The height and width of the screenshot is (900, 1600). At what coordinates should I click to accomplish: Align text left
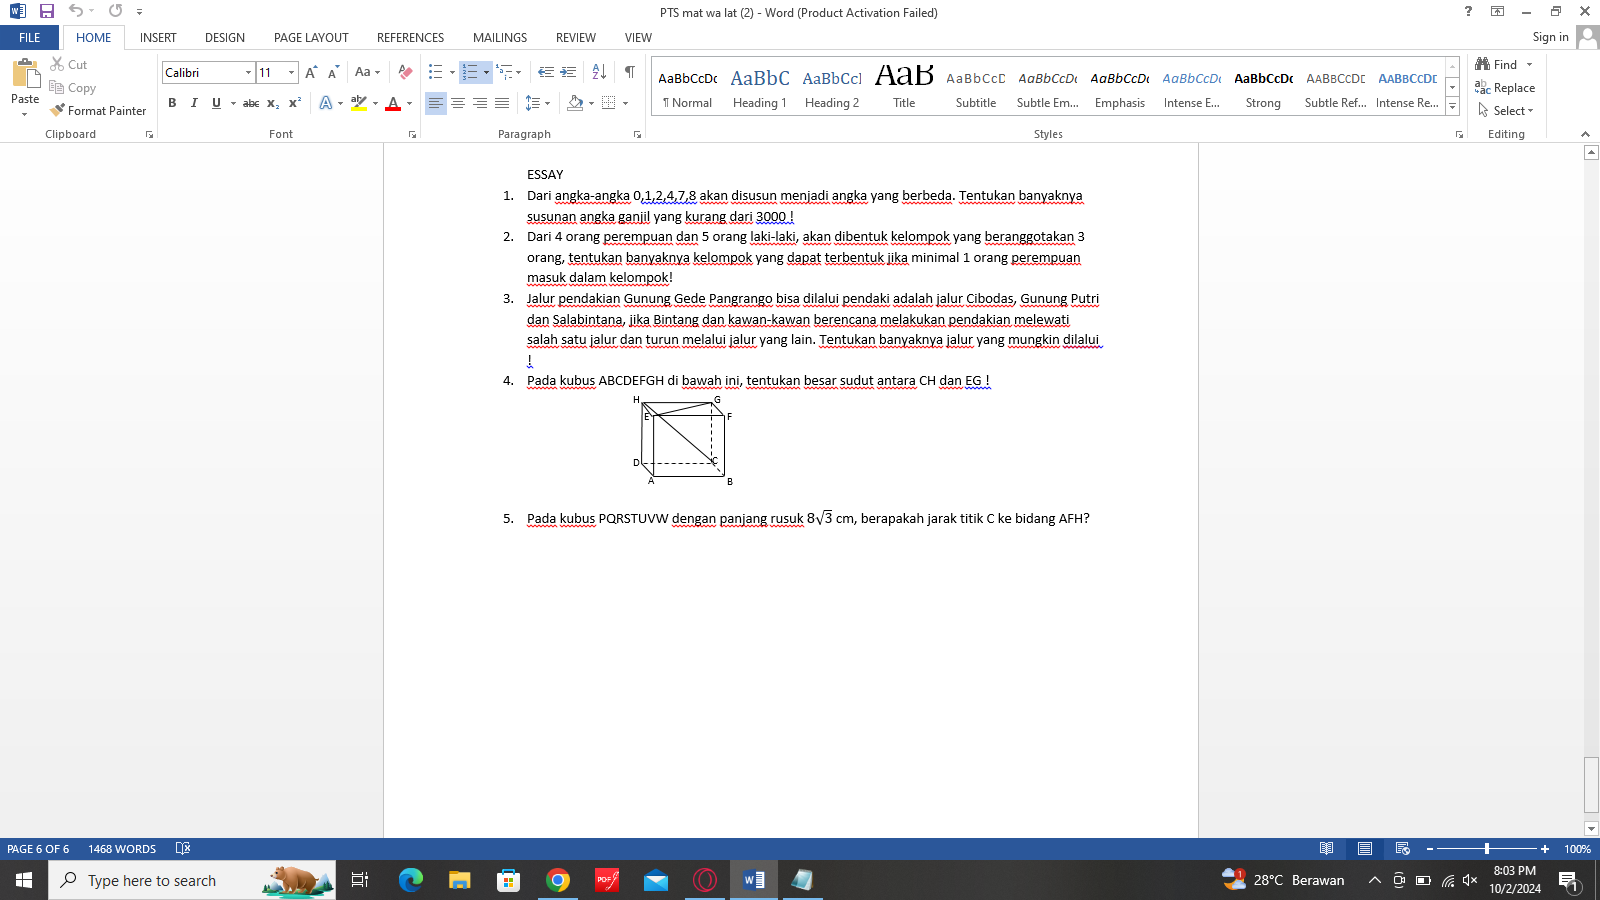tap(436, 103)
